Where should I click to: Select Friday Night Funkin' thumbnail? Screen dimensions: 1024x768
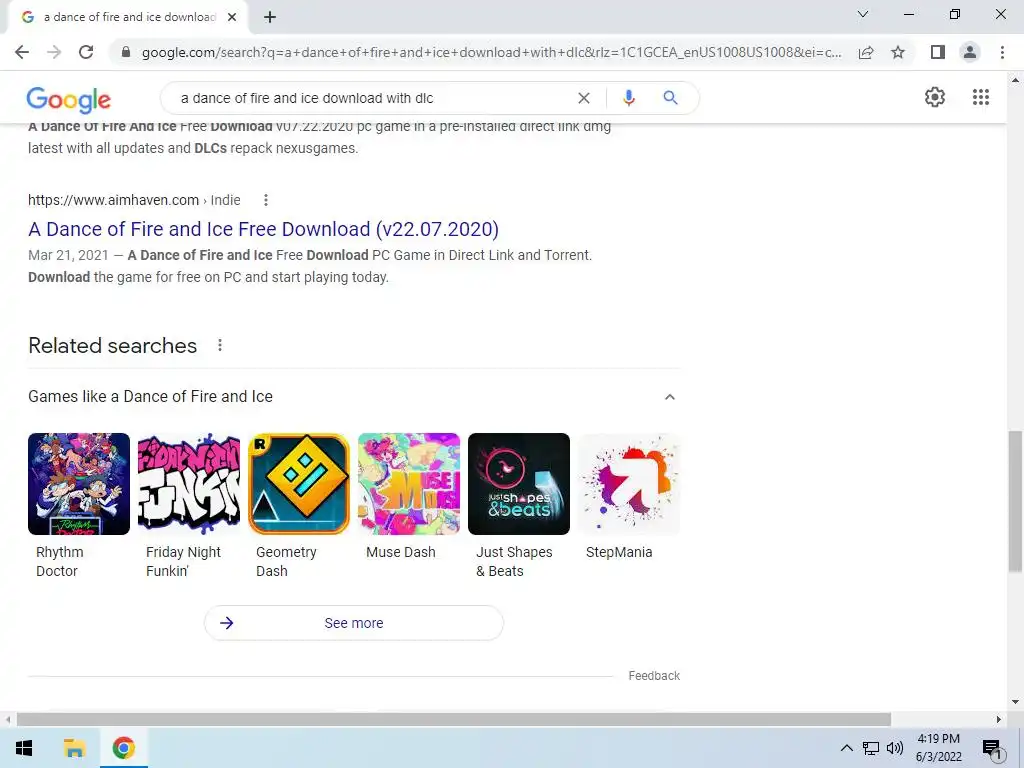pos(189,484)
